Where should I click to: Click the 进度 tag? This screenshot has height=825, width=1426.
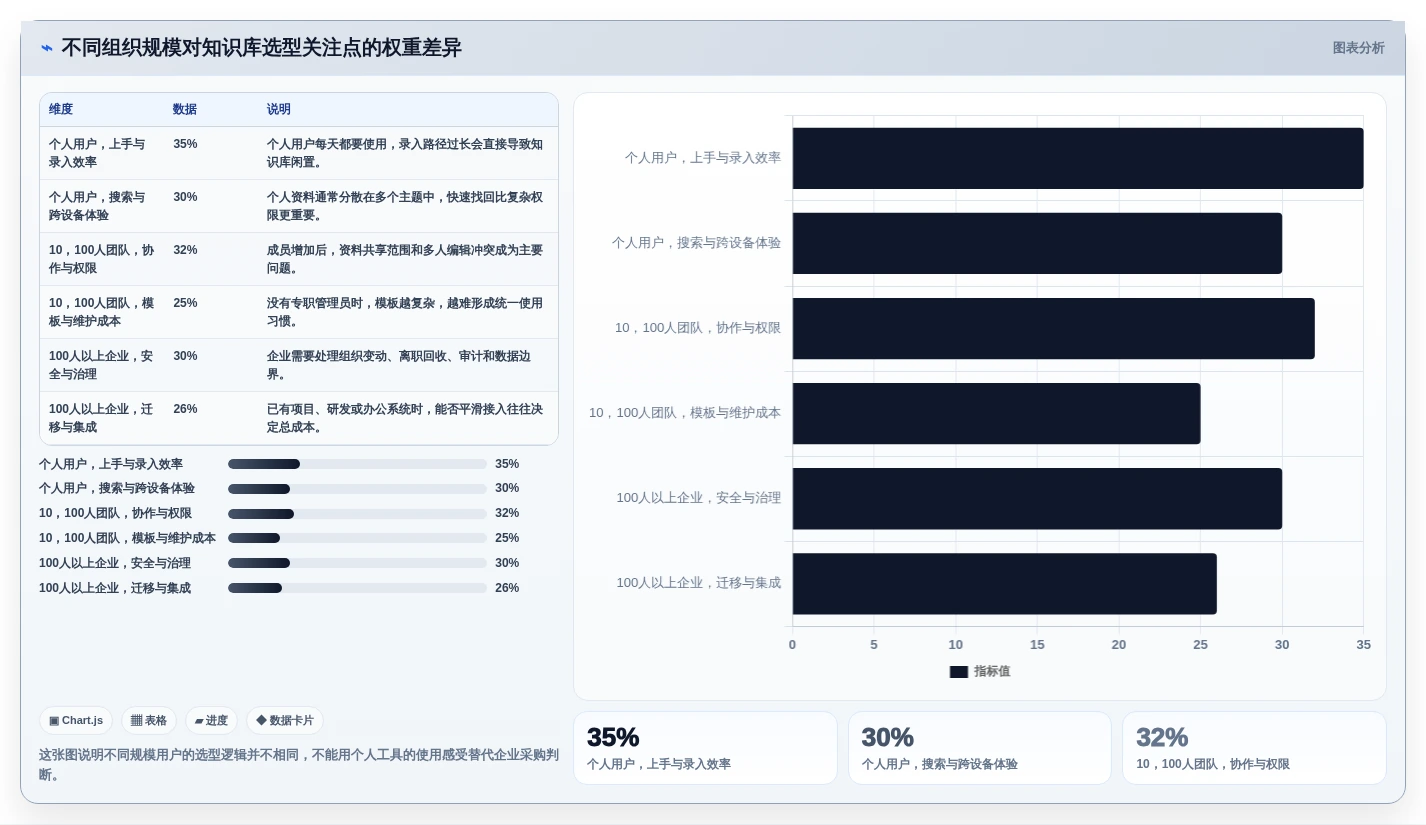point(211,720)
